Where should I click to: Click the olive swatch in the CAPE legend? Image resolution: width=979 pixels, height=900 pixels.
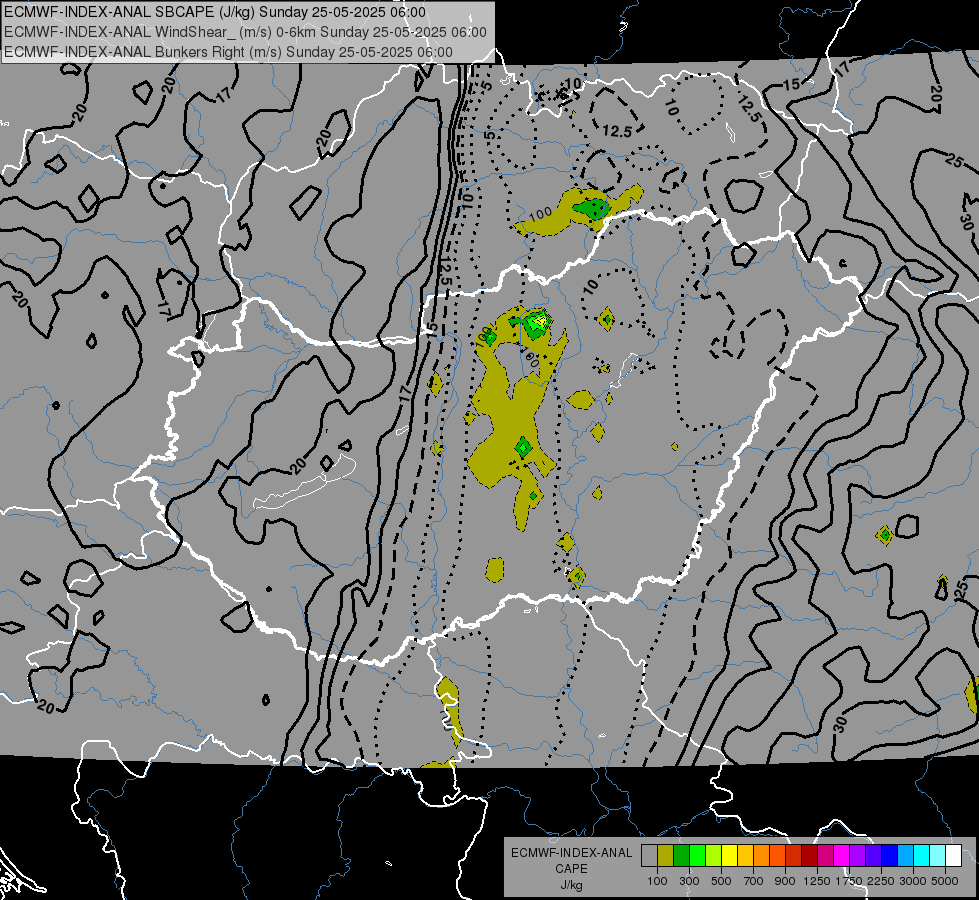tap(666, 855)
